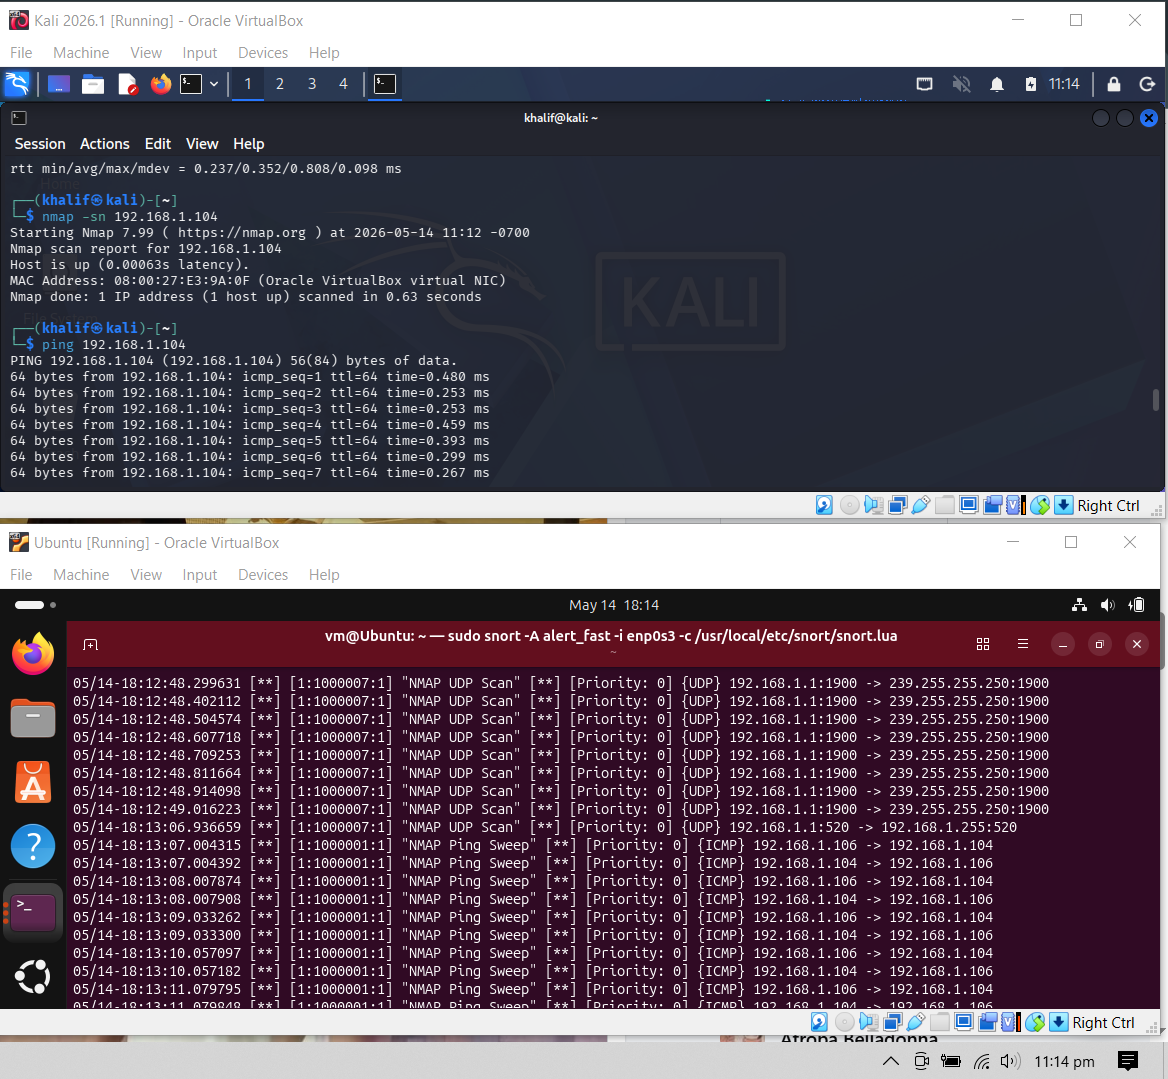
Task: Open Files from the Ubuntu dock
Action: (33, 718)
